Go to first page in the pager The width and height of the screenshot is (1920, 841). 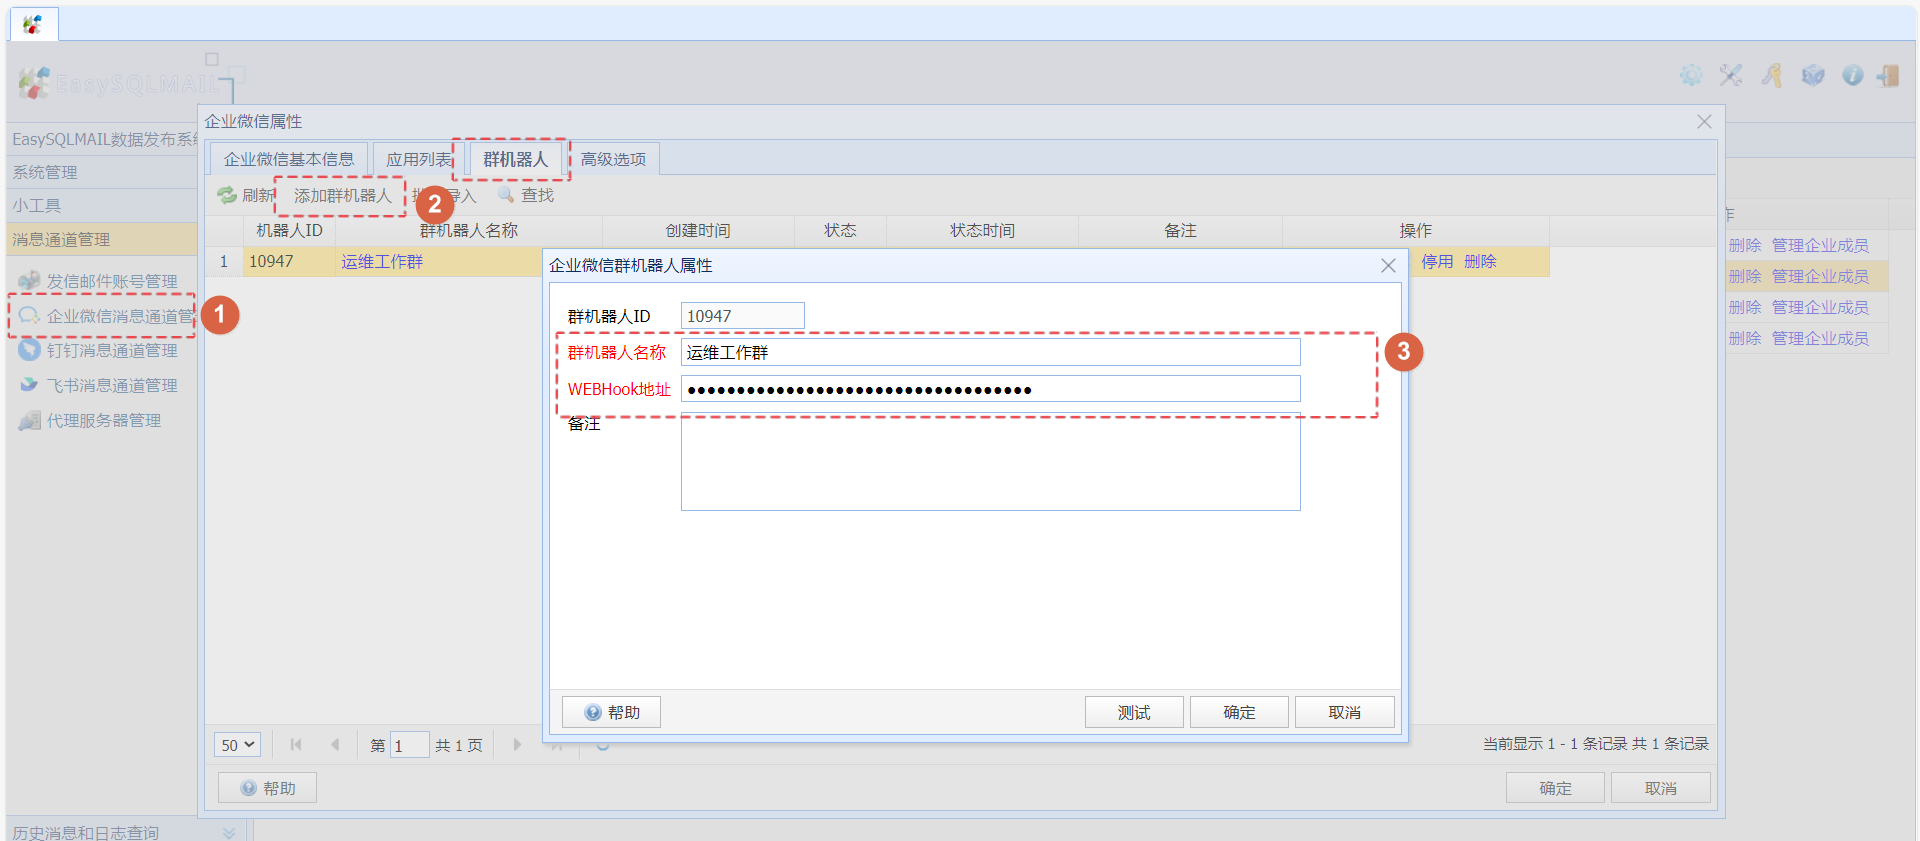pos(296,744)
